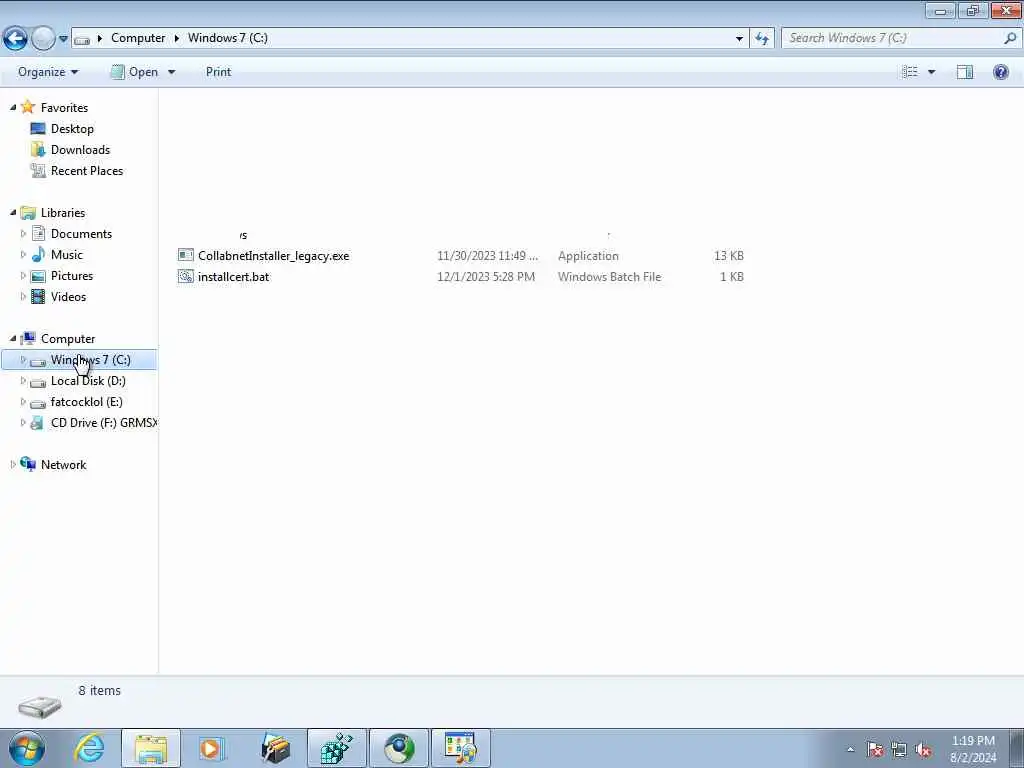Open the More options view dropdown arrow
Screen dimensions: 1024x768
click(x=931, y=72)
